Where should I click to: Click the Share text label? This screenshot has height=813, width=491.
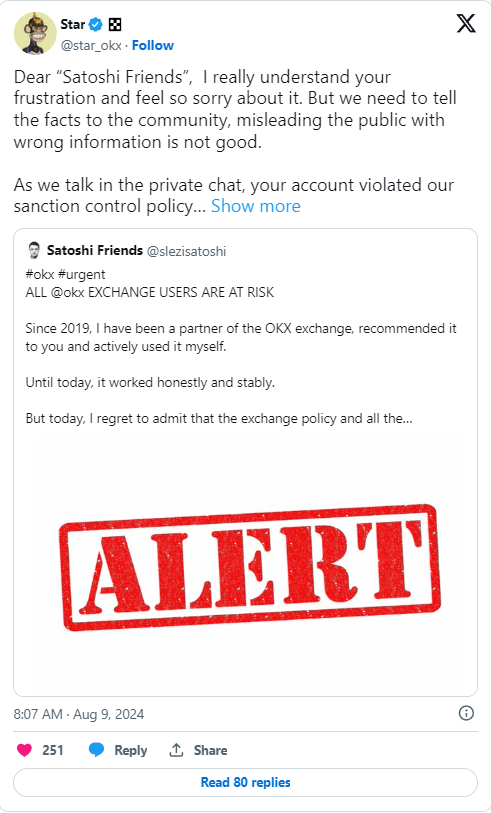pyautogui.click(x=211, y=750)
